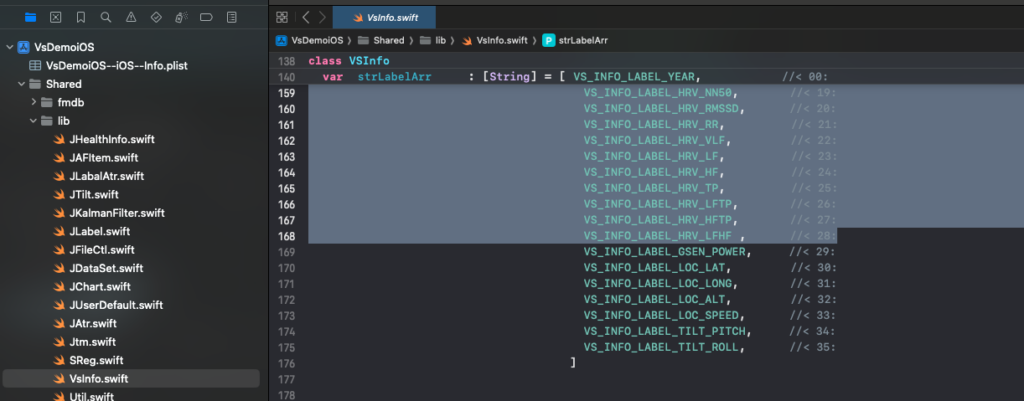Collapse the lib folder
This screenshot has width=1024, height=401.
click(x=33, y=121)
